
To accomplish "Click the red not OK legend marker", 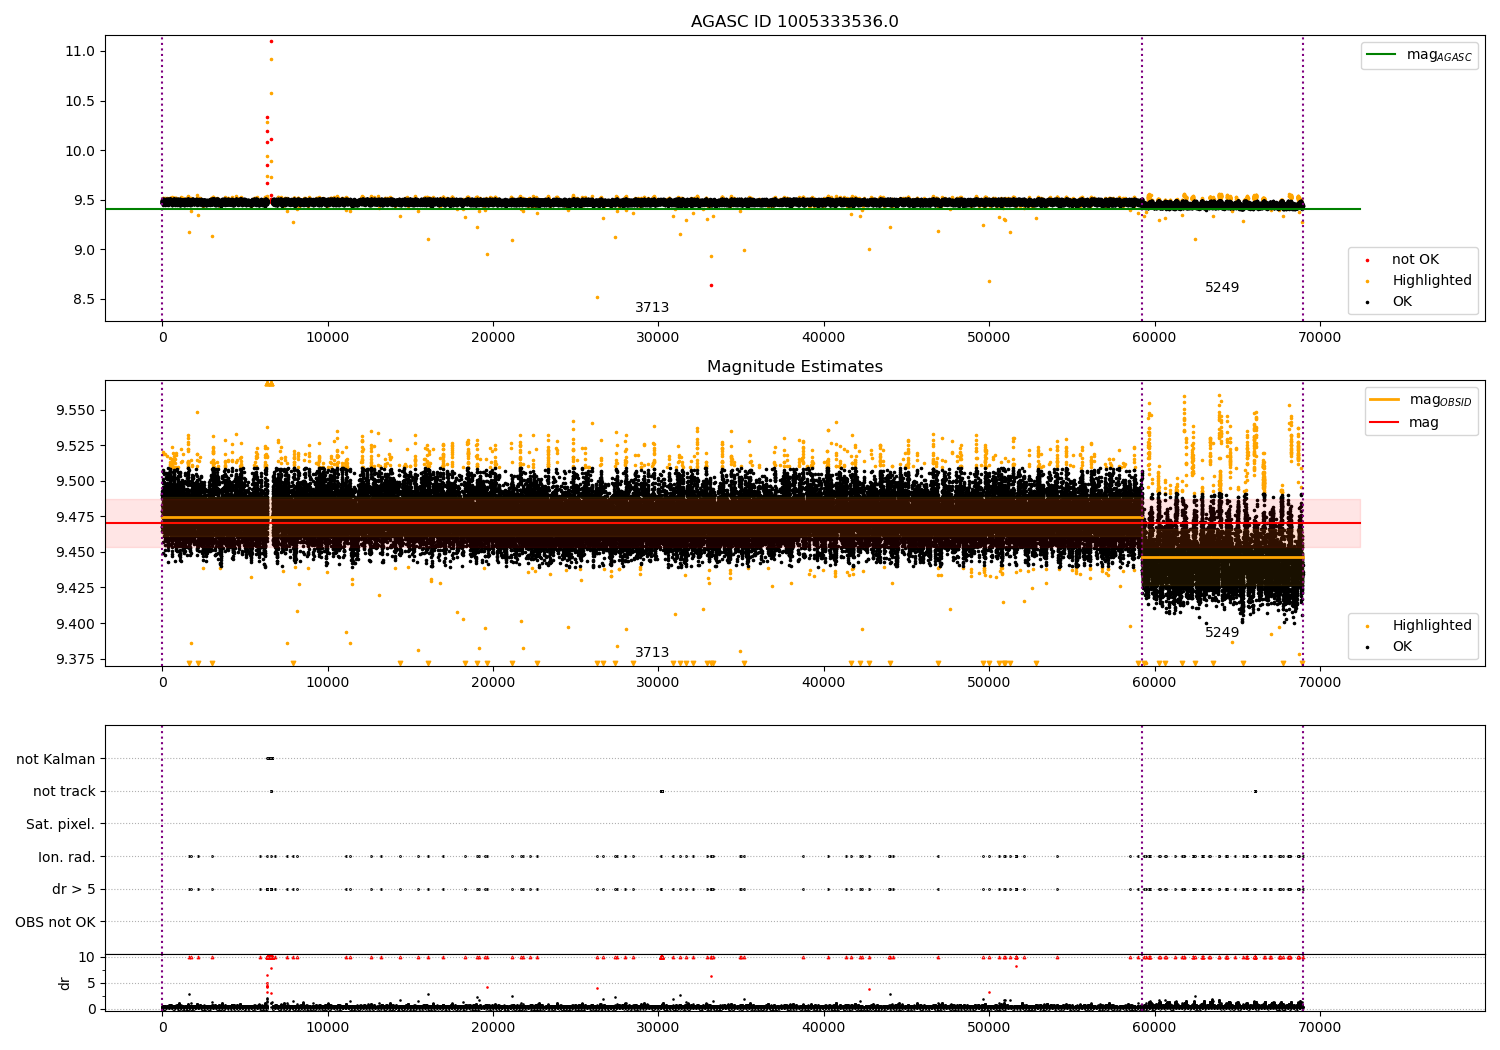I will 1367,260.
